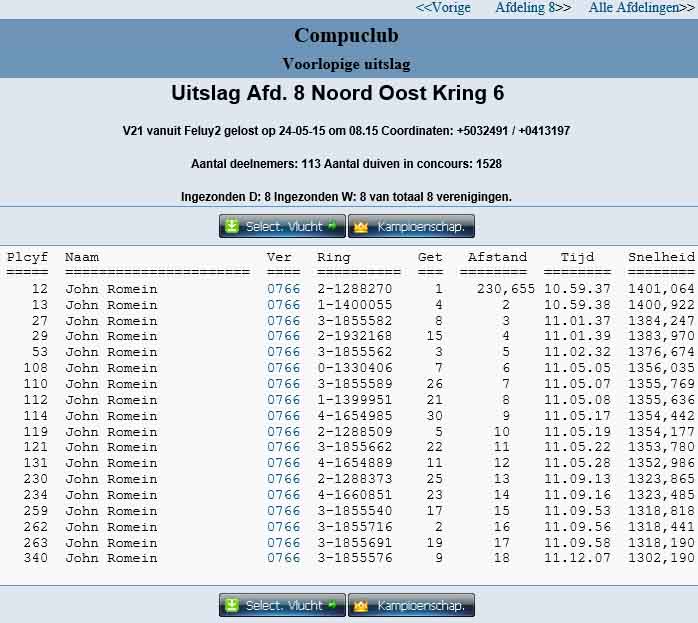
Task: Open club 0766 link in row Plcyf 262
Action: tap(284, 527)
